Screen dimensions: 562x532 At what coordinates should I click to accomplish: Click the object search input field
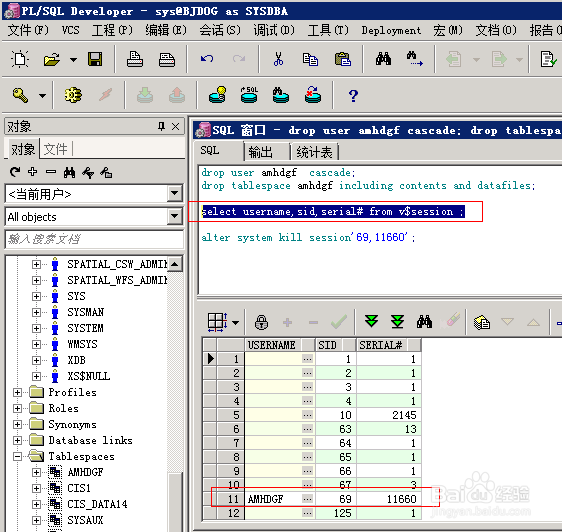[x=94, y=239]
